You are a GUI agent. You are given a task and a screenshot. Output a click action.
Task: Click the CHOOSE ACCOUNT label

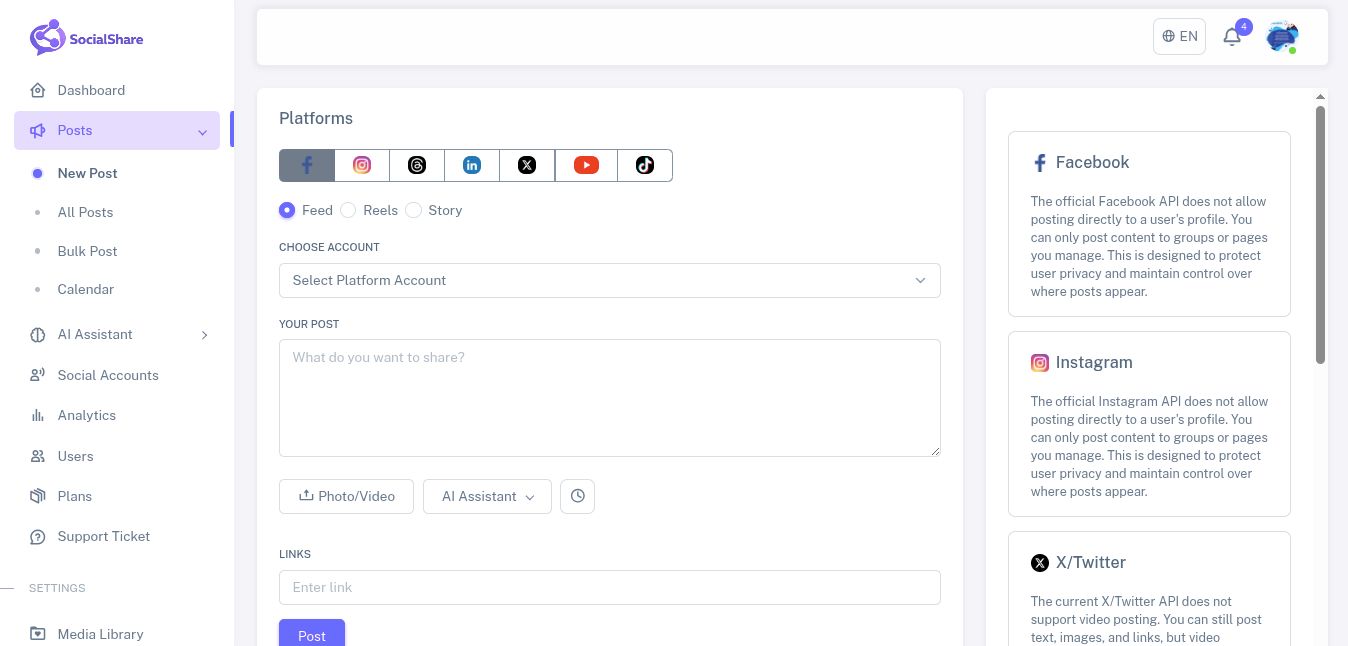point(329,247)
